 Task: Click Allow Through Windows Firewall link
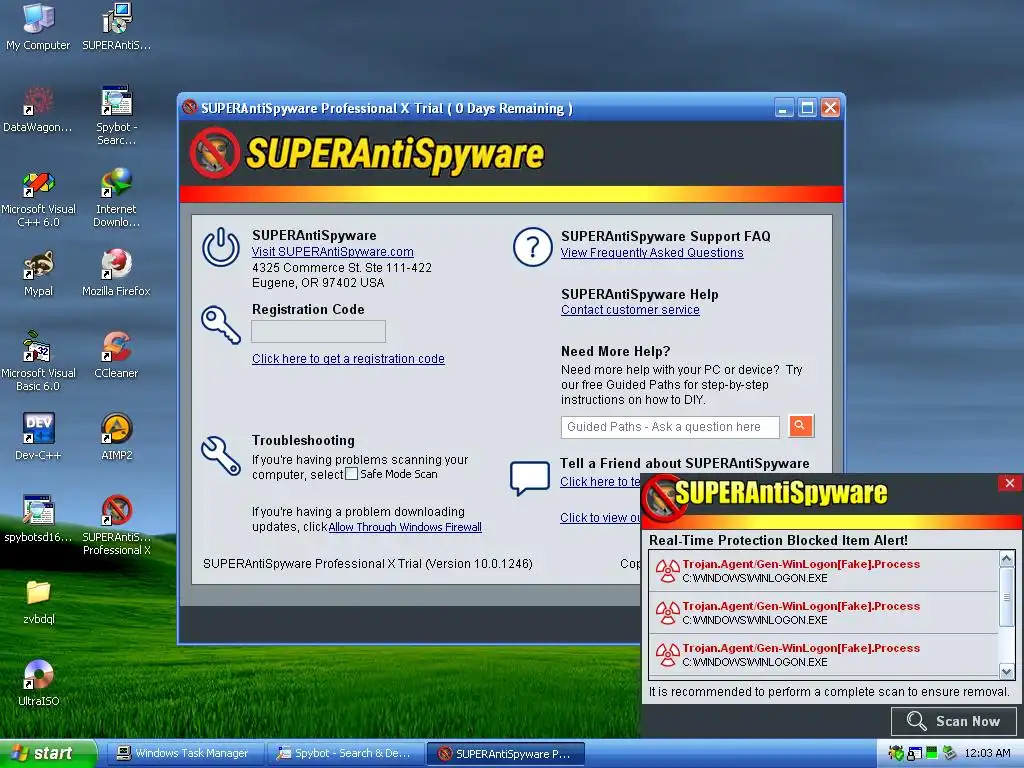point(405,527)
